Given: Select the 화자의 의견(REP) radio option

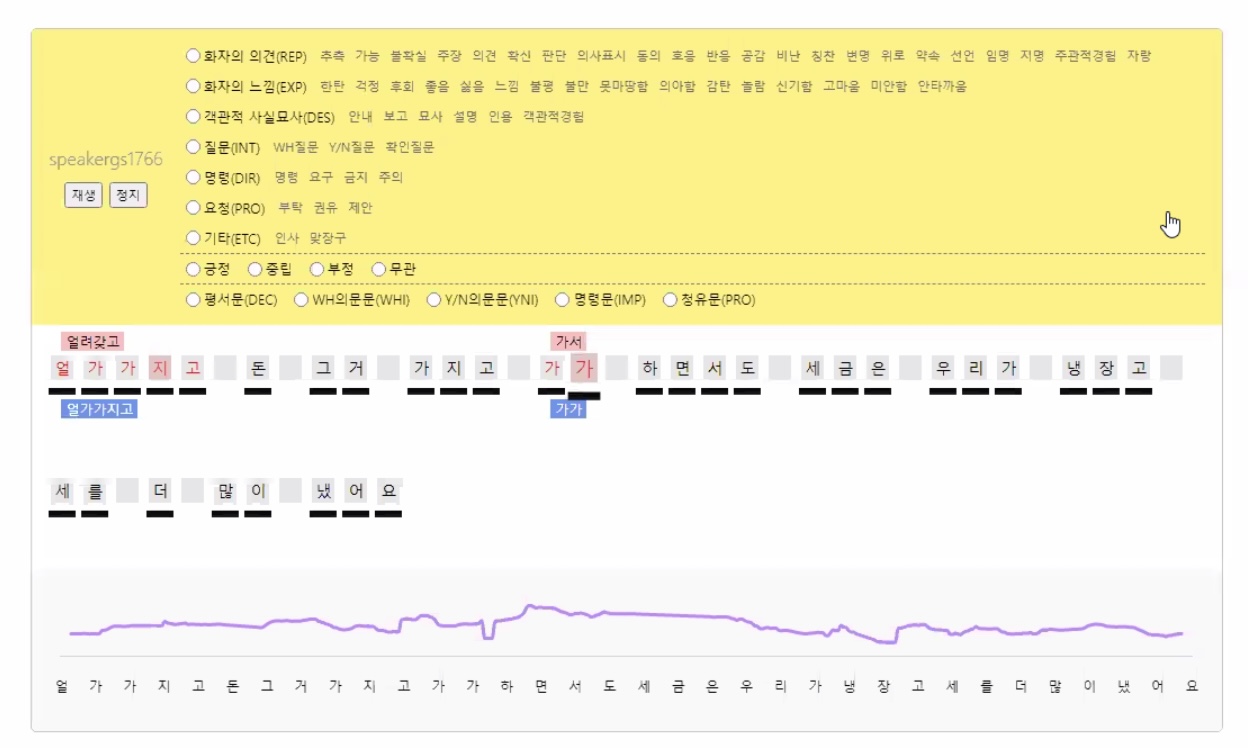Looking at the screenshot, I should coord(193,56).
